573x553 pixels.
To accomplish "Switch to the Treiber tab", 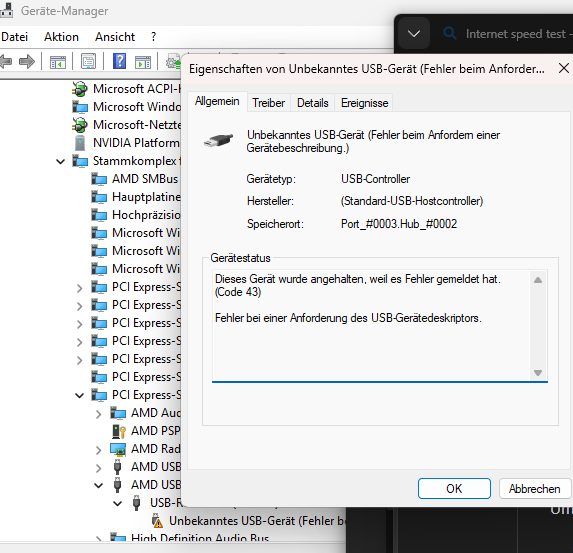I will (269, 103).
